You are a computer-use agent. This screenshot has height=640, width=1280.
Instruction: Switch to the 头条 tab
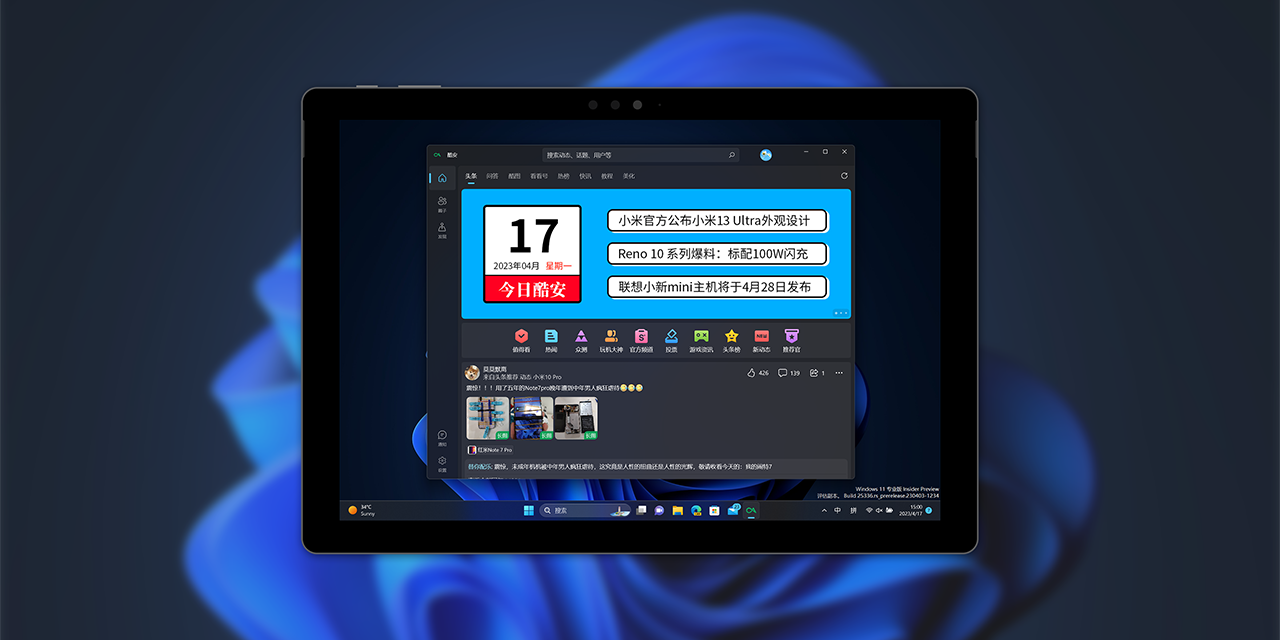click(471, 176)
